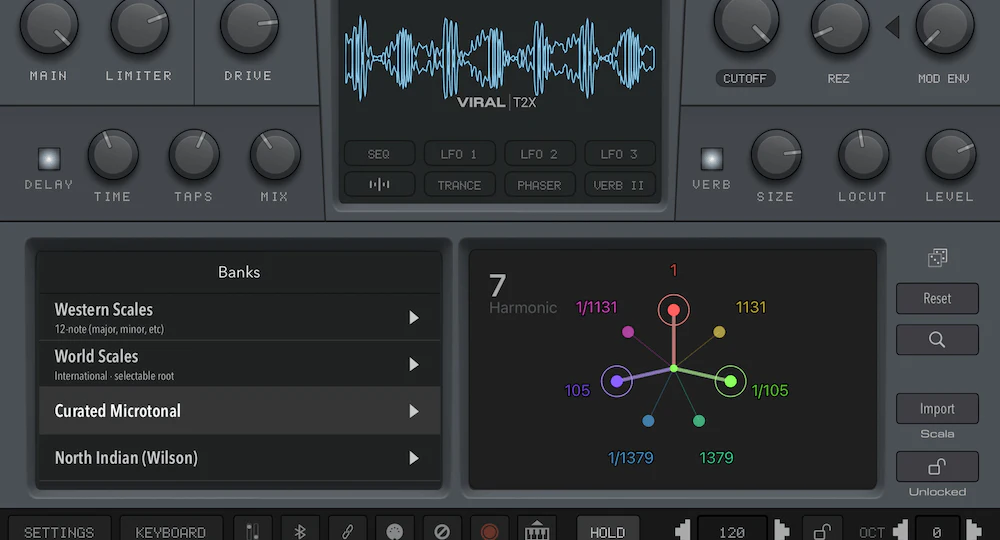
Task: Click the magnifier search button
Action: coord(937,339)
